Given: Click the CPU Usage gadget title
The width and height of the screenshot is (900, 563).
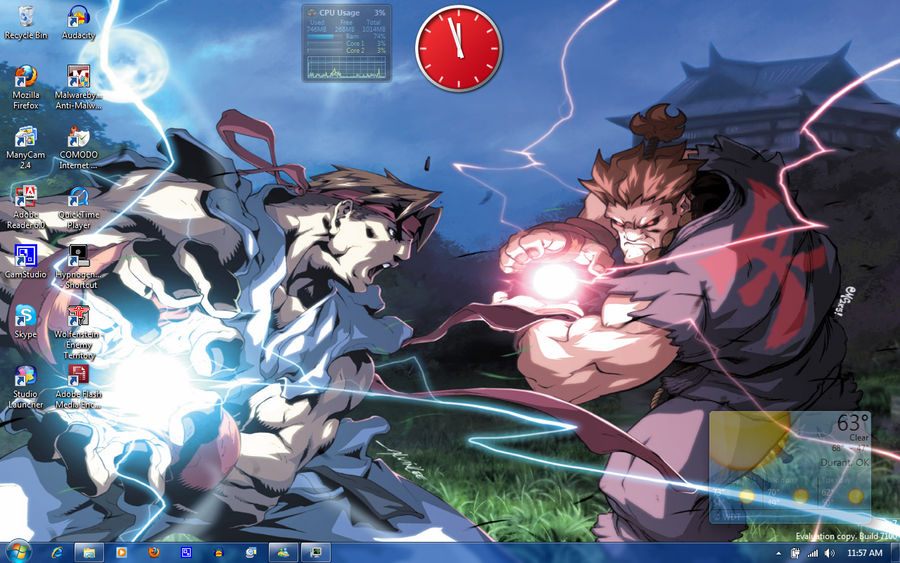Looking at the screenshot, I should point(339,13).
